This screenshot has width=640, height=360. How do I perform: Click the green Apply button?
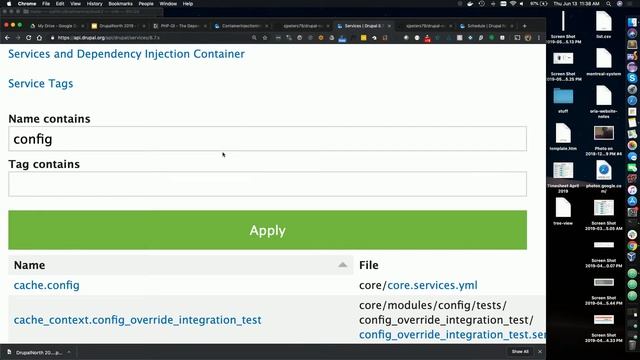[267, 230]
